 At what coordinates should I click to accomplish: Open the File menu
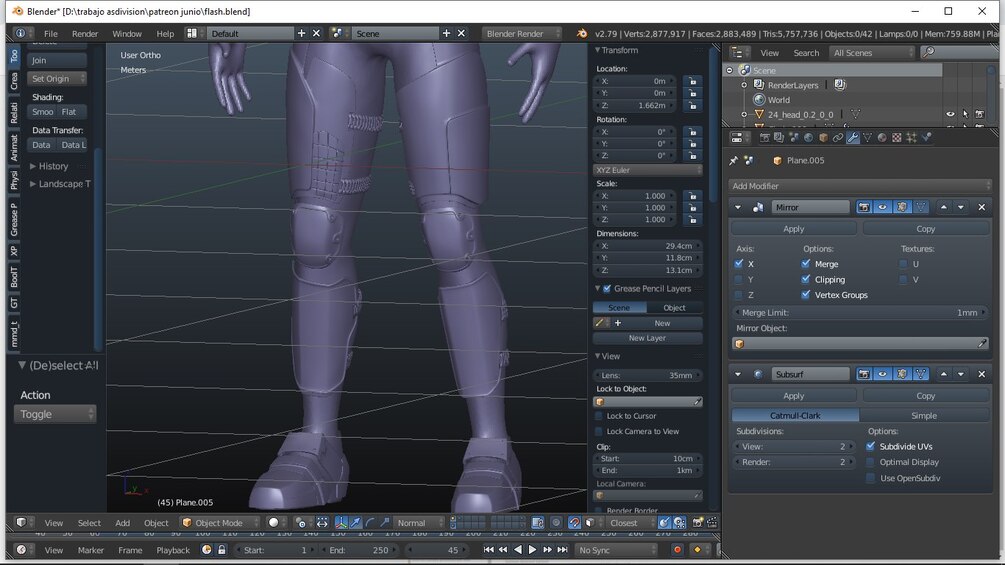51,33
